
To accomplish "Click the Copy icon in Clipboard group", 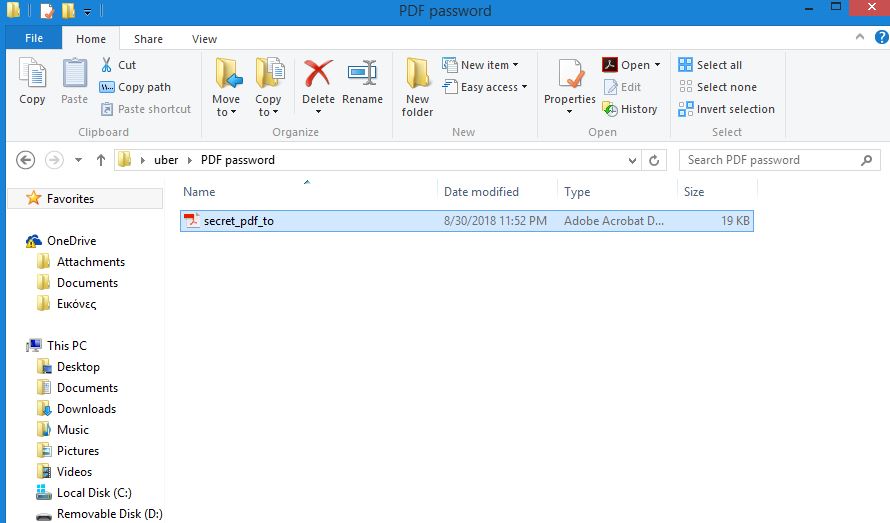I will (32, 74).
